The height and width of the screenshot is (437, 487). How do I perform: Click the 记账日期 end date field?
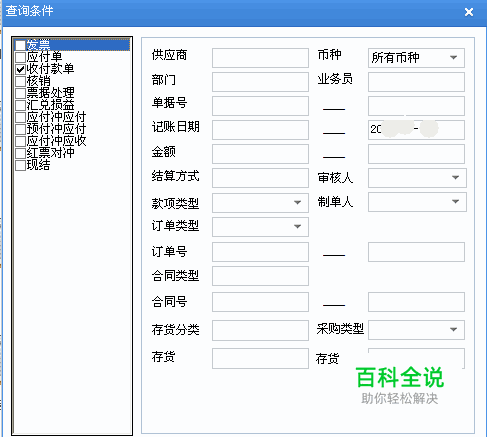pyautogui.click(x=416, y=130)
